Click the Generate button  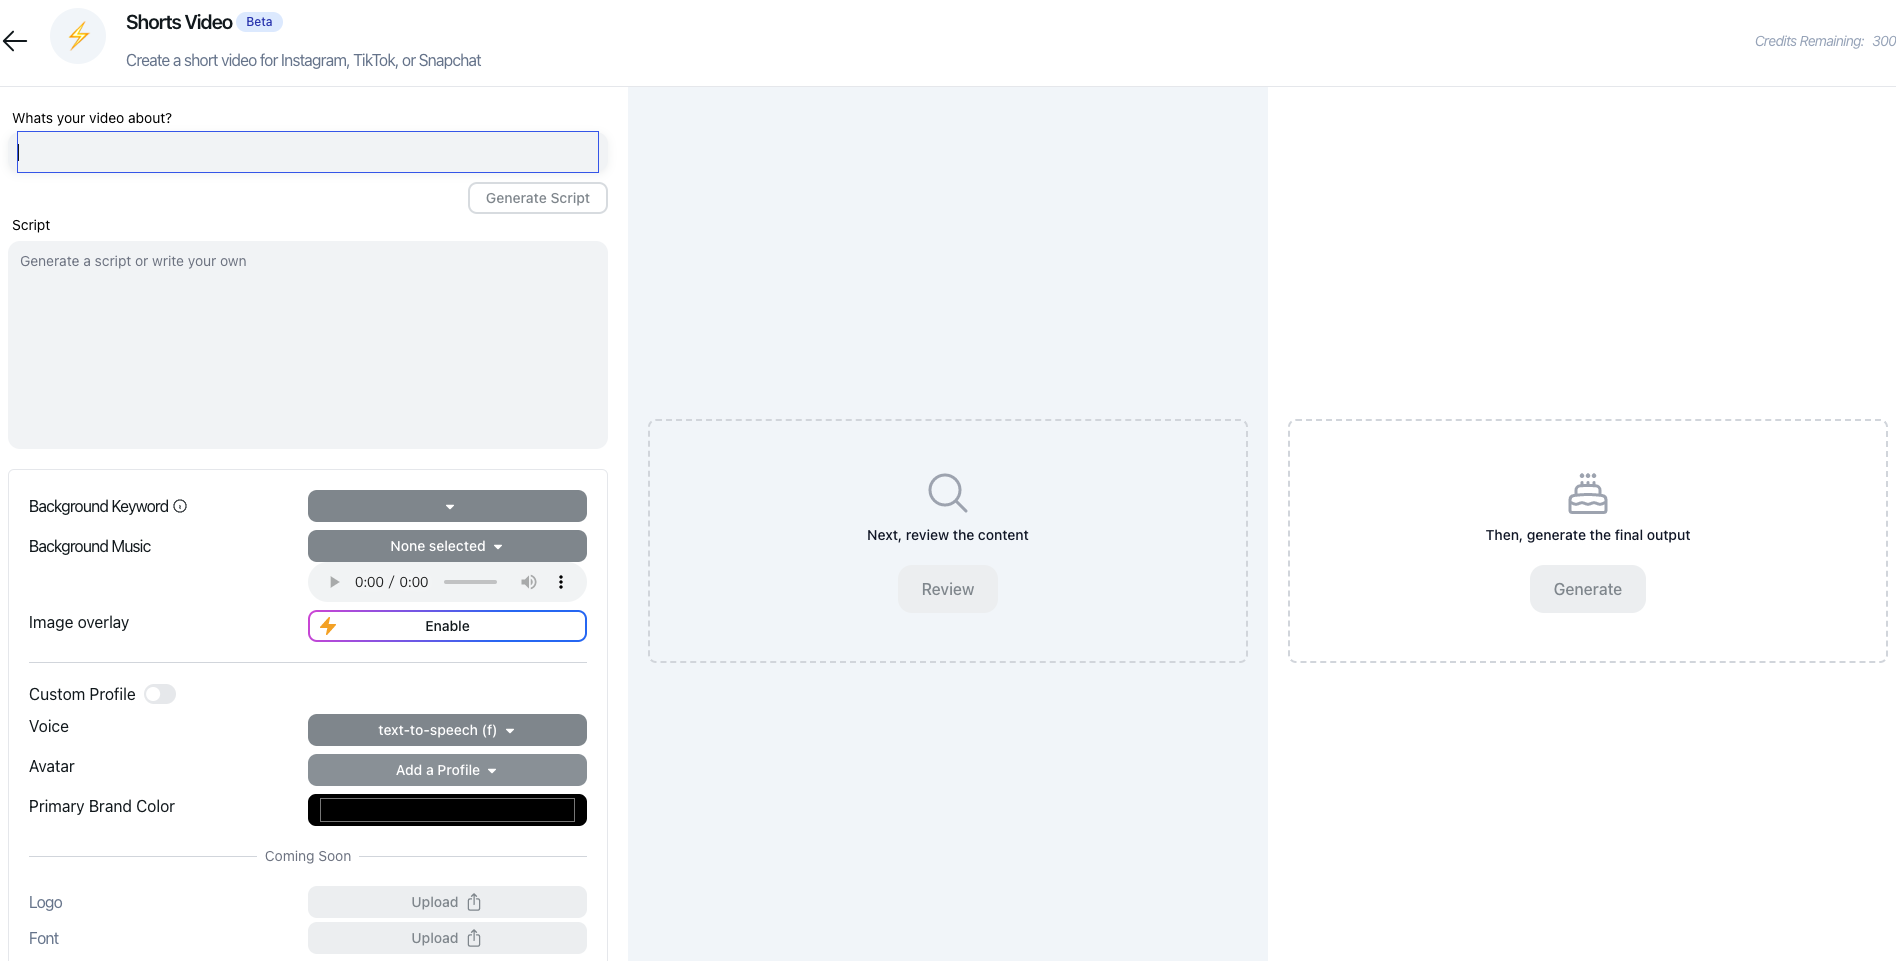point(1588,589)
